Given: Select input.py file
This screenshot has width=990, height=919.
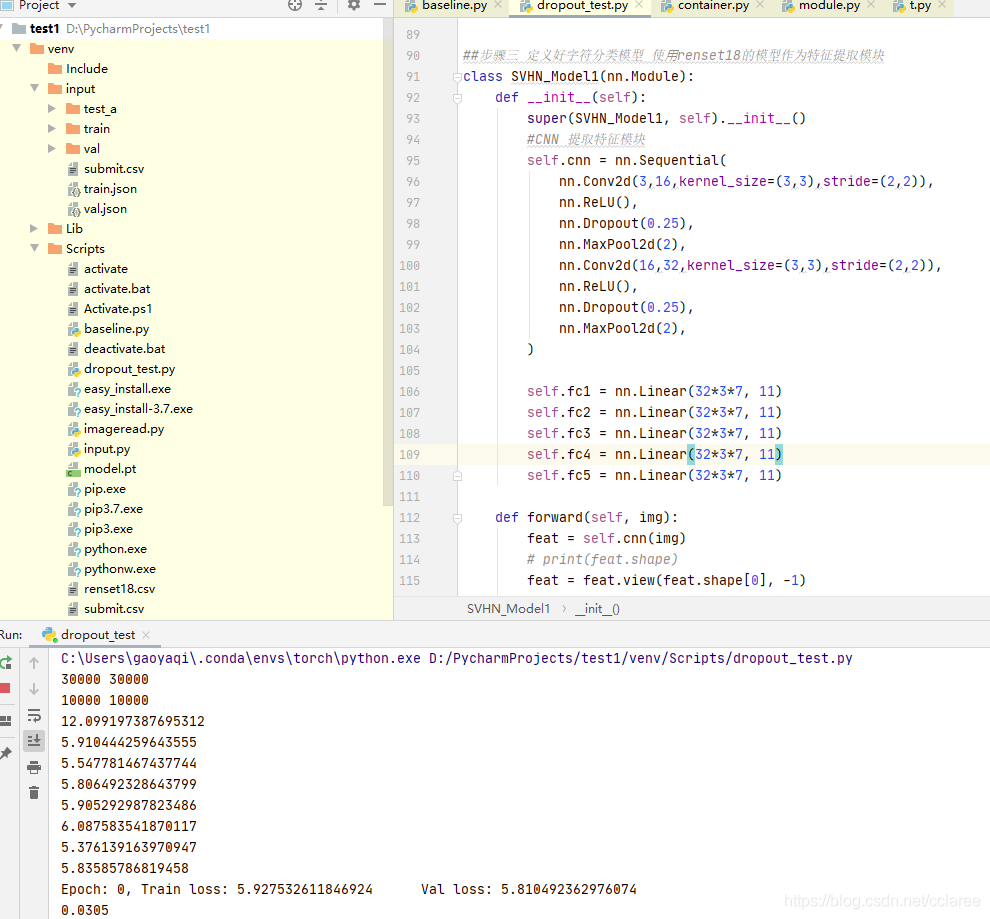Looking at the screenshot, I should point(107,449).
